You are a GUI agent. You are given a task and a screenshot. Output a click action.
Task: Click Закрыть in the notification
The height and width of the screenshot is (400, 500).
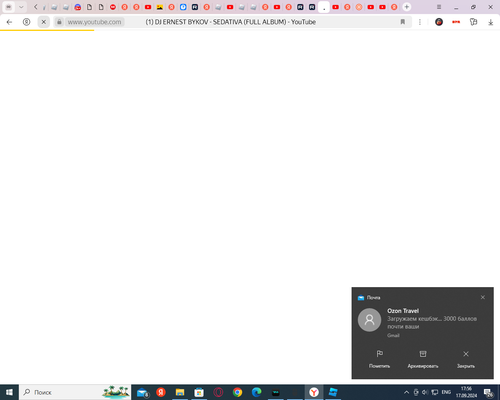click(466, 359)
